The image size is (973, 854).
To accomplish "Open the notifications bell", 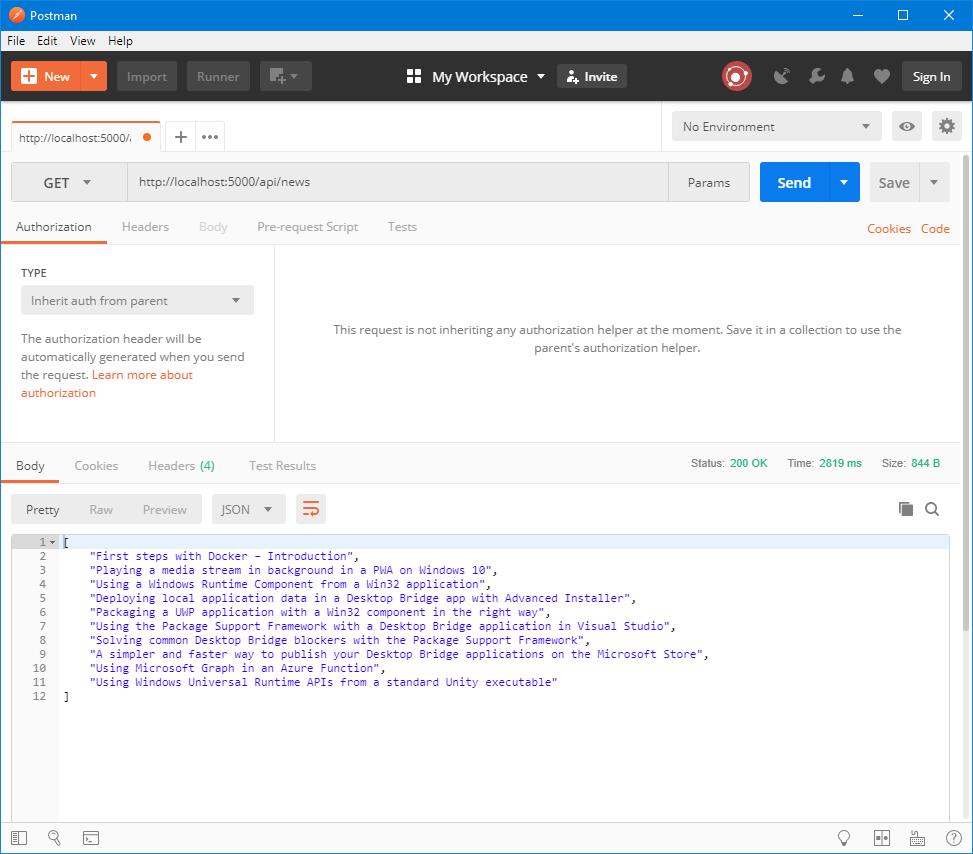I will 847,76.
